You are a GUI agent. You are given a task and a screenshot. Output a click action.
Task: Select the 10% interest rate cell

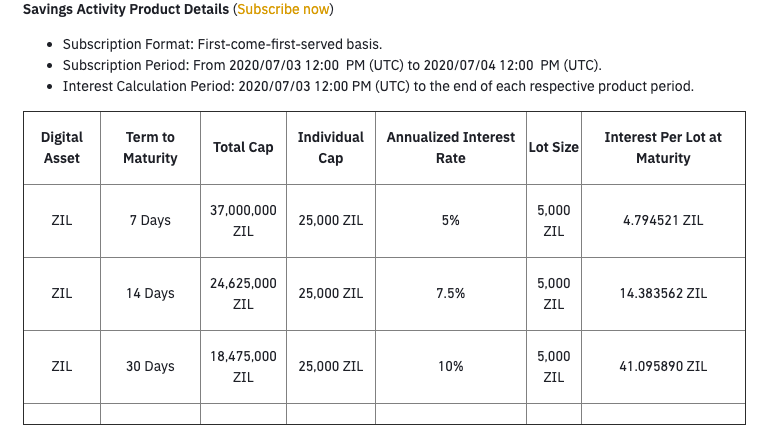tap(451, 367)
